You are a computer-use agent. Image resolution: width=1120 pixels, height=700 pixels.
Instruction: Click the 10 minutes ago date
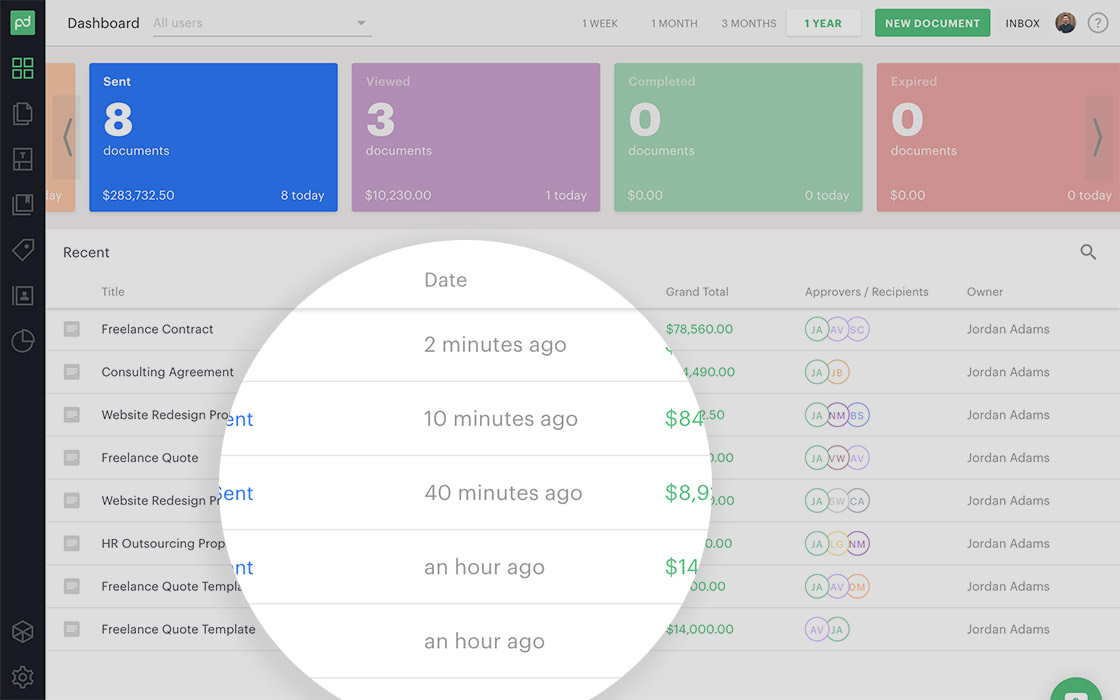coord(501,419)
